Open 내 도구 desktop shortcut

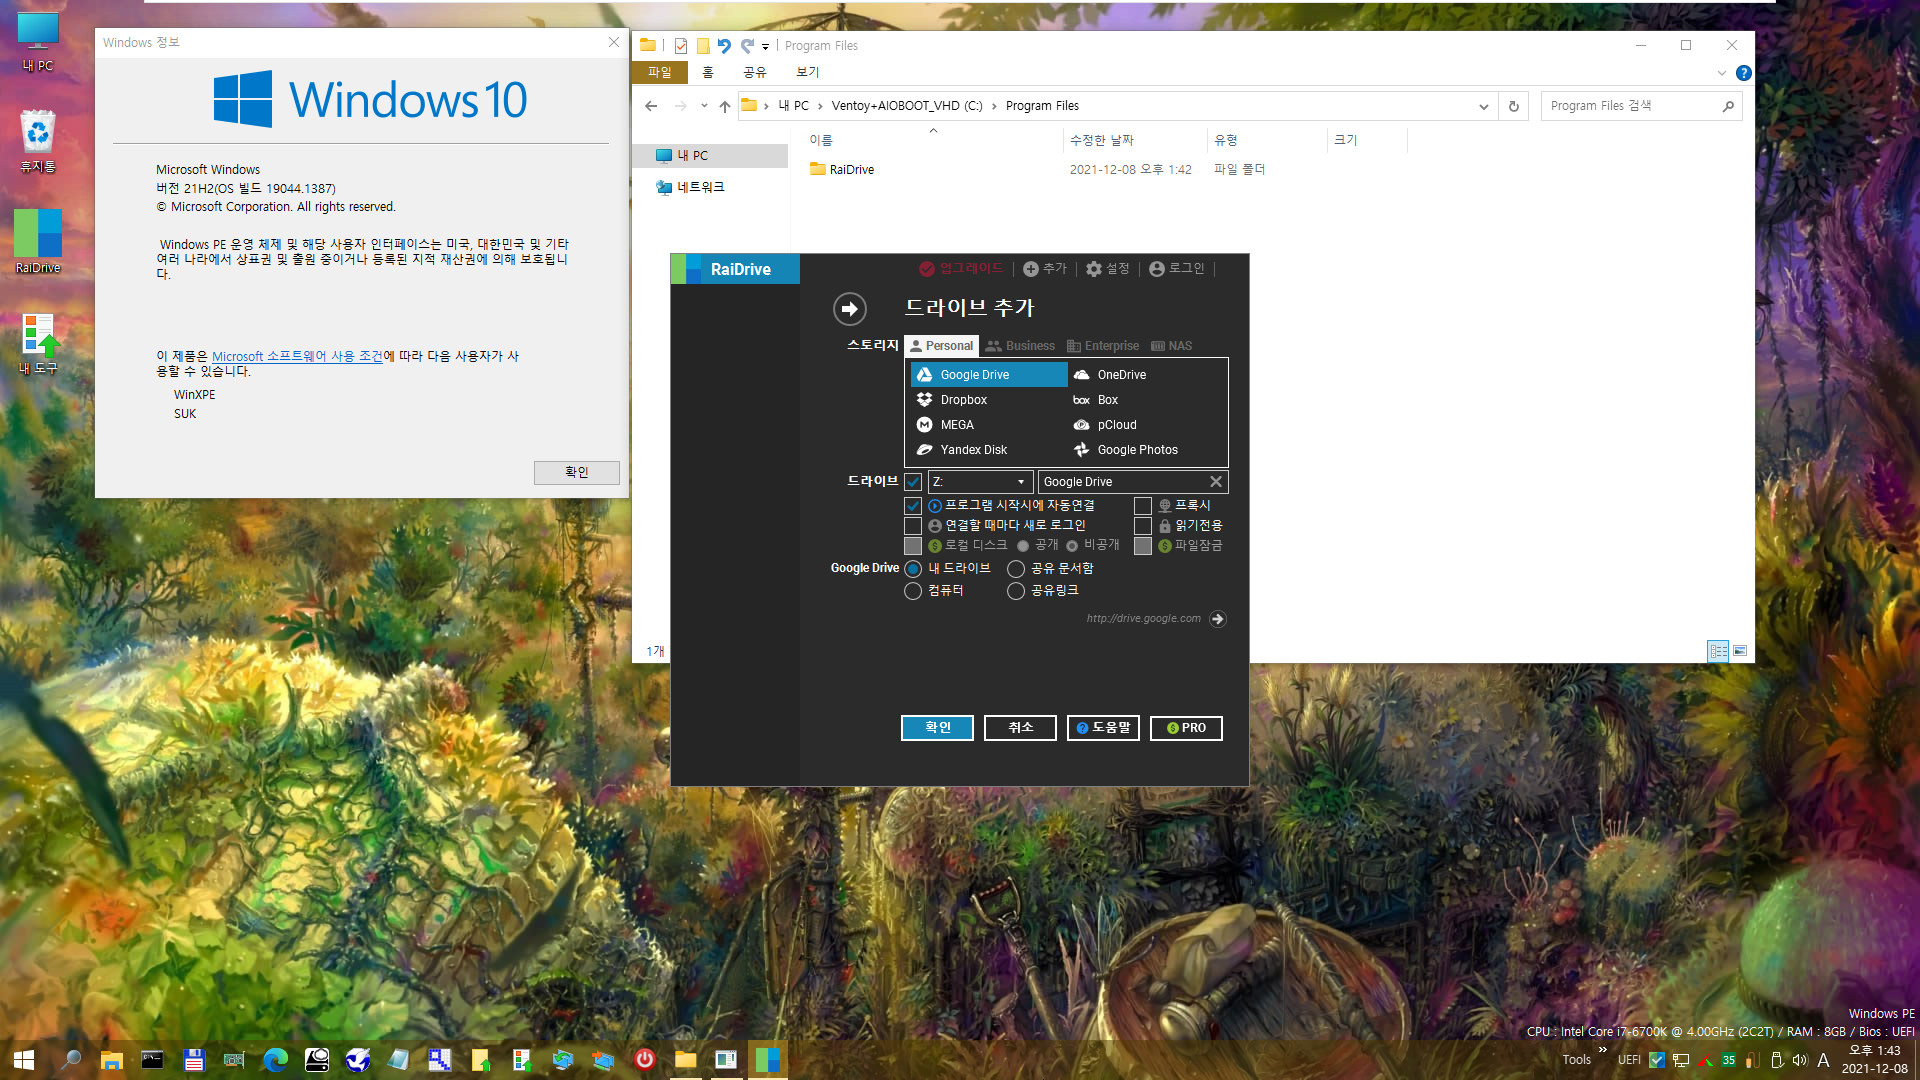[38, 343]
